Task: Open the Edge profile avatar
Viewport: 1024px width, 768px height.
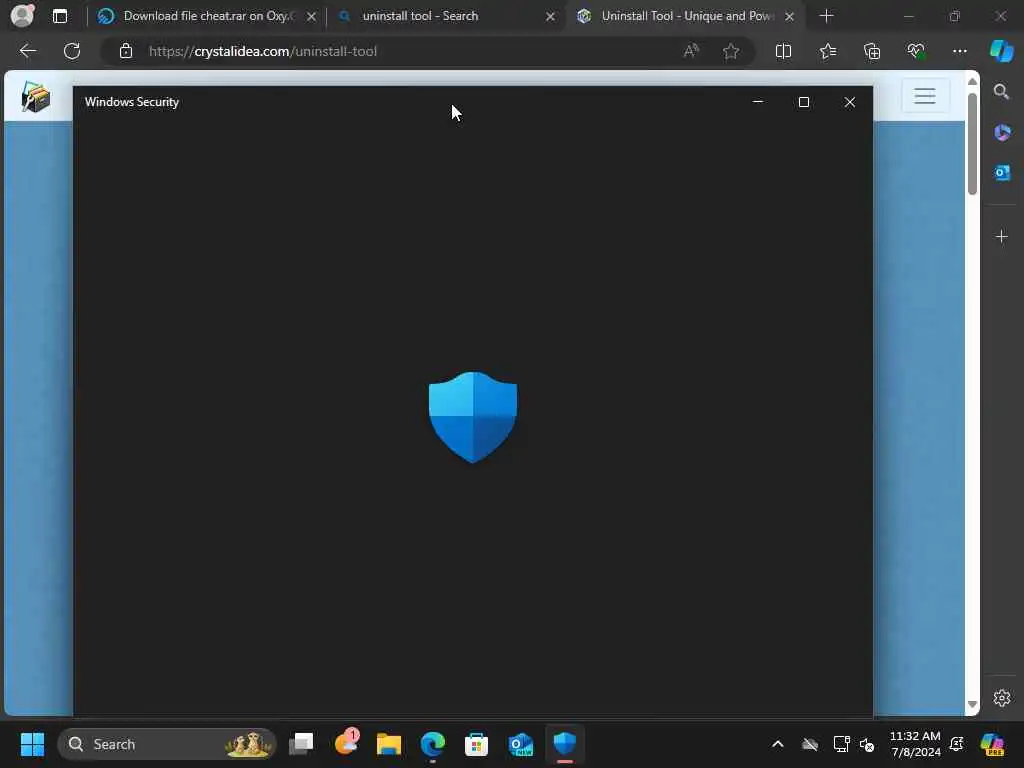Action: click(22, 16)
